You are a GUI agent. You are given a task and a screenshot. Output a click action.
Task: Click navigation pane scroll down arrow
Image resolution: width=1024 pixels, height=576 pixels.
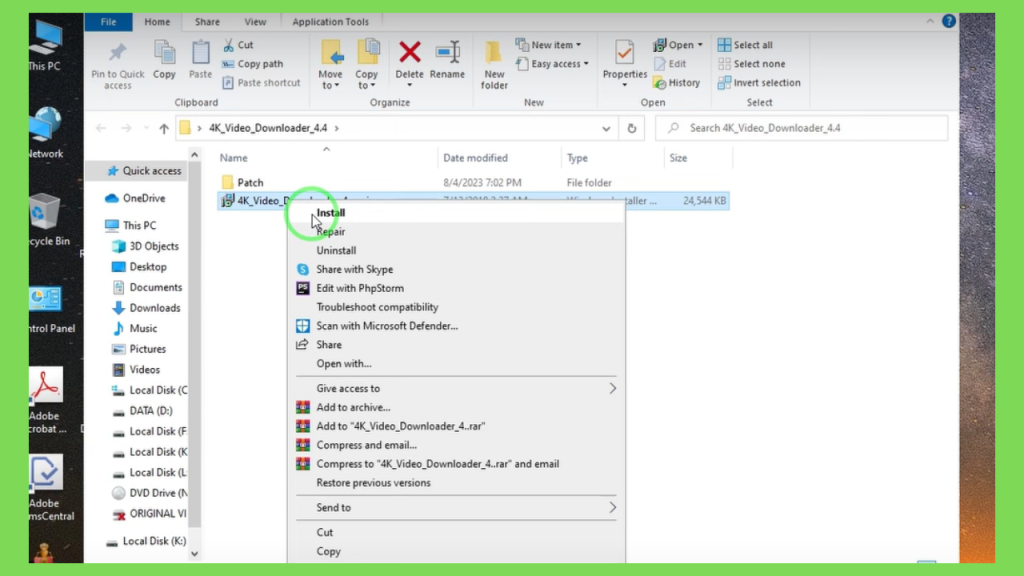coord(195,554)
